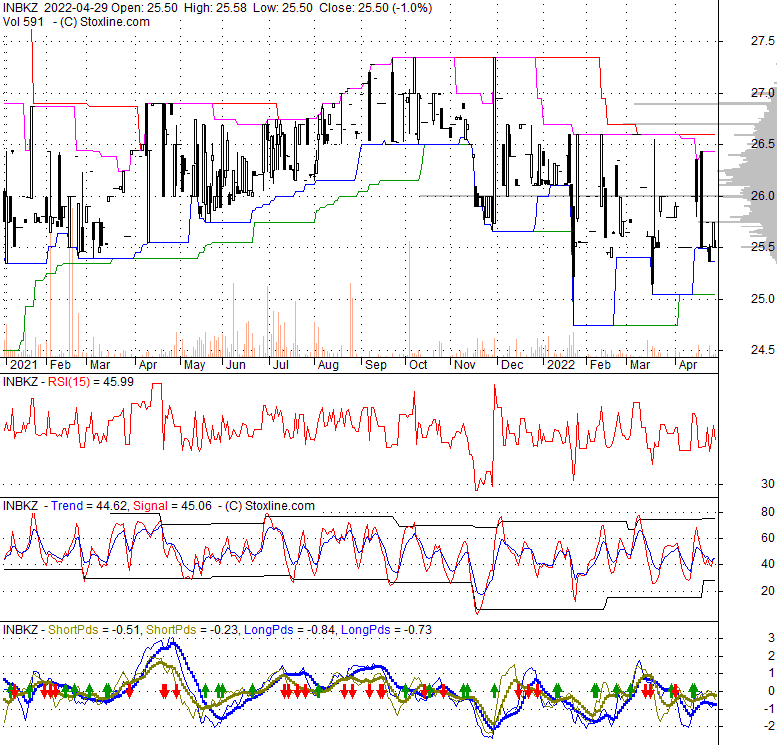This screenshot has width=778, height=746.
Task: Click the 'Trend = 44.62' label
Action: point(90,506)
